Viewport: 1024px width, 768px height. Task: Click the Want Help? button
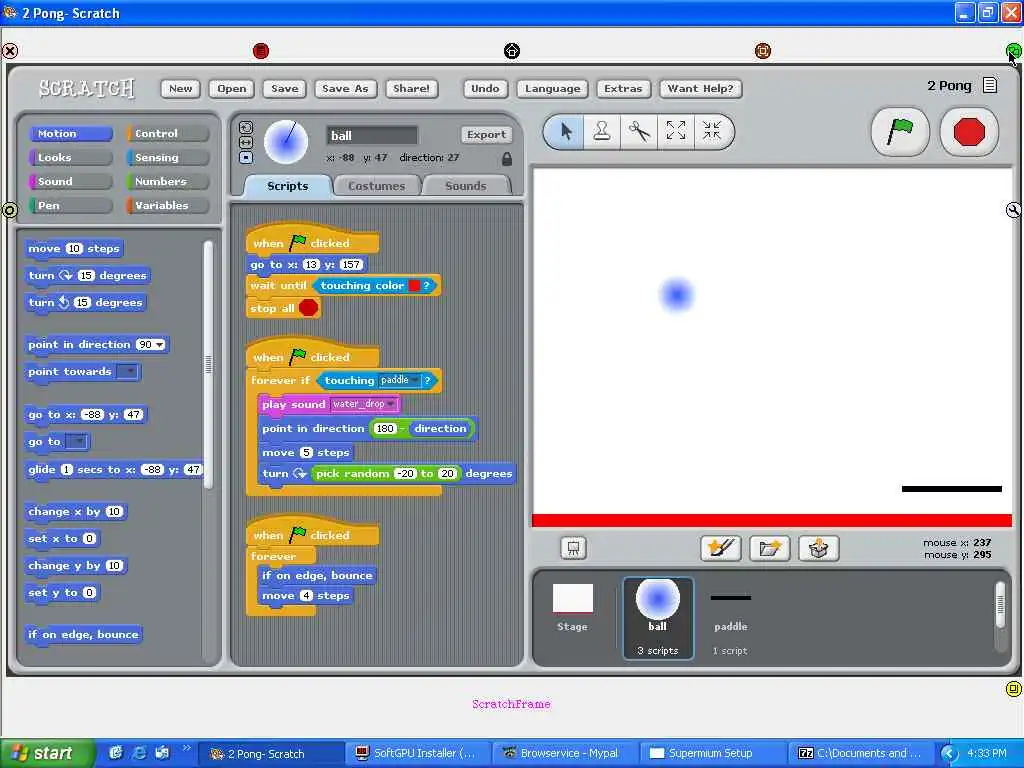[700, 89]
